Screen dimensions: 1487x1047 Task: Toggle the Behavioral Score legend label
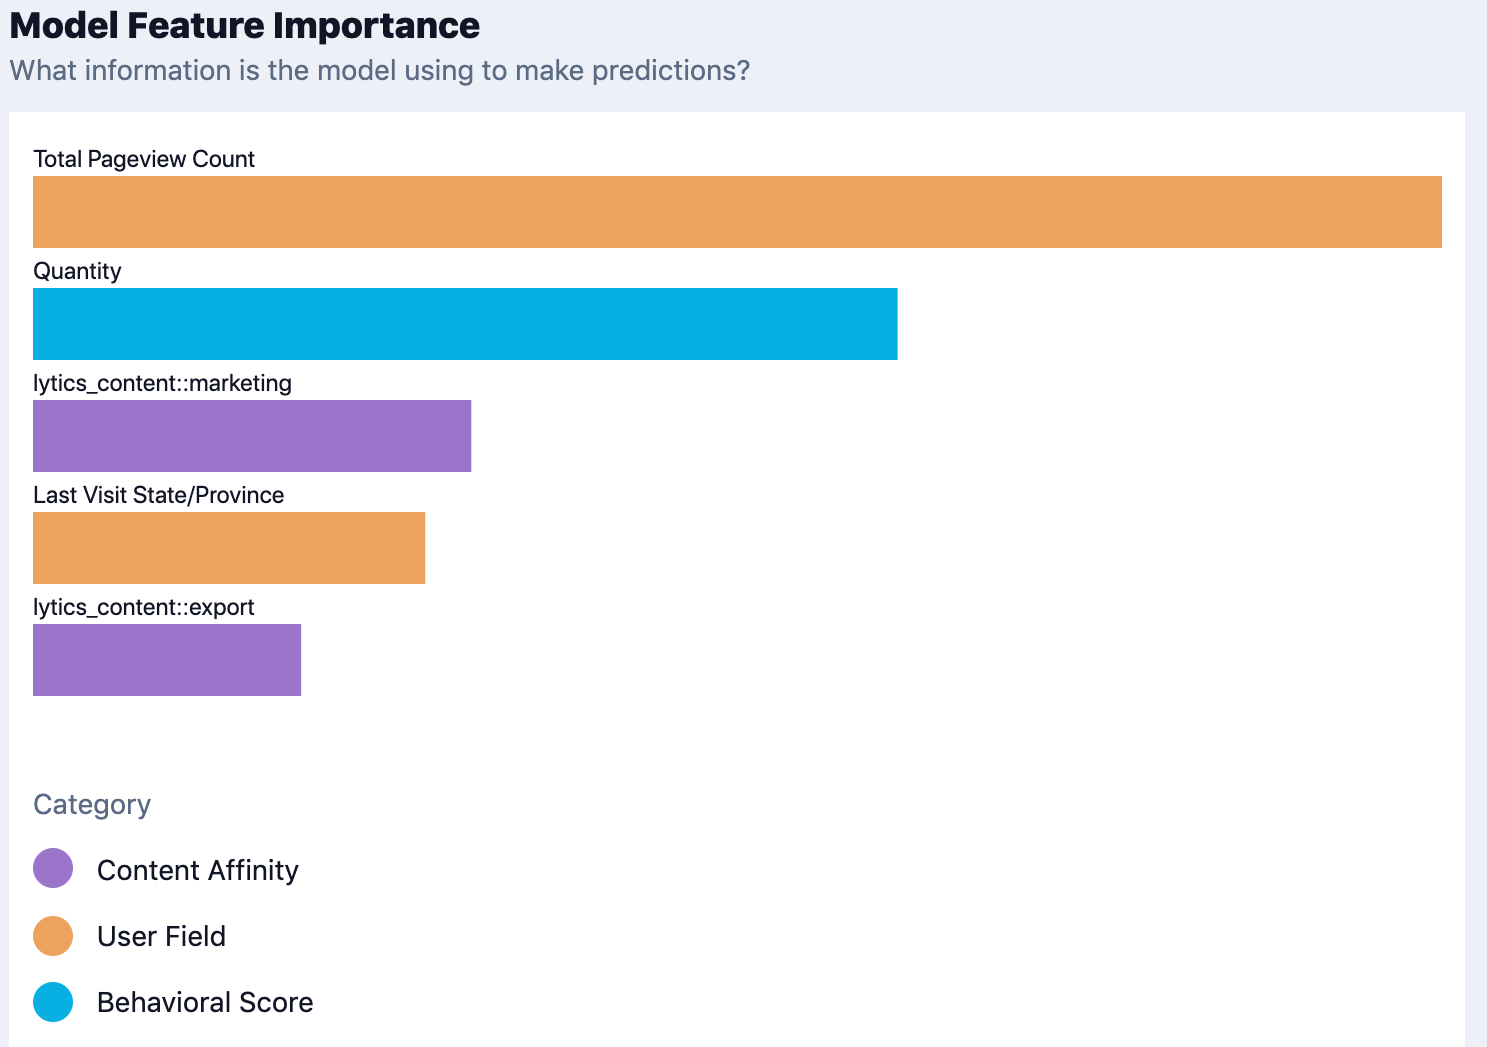point(205,1002)
